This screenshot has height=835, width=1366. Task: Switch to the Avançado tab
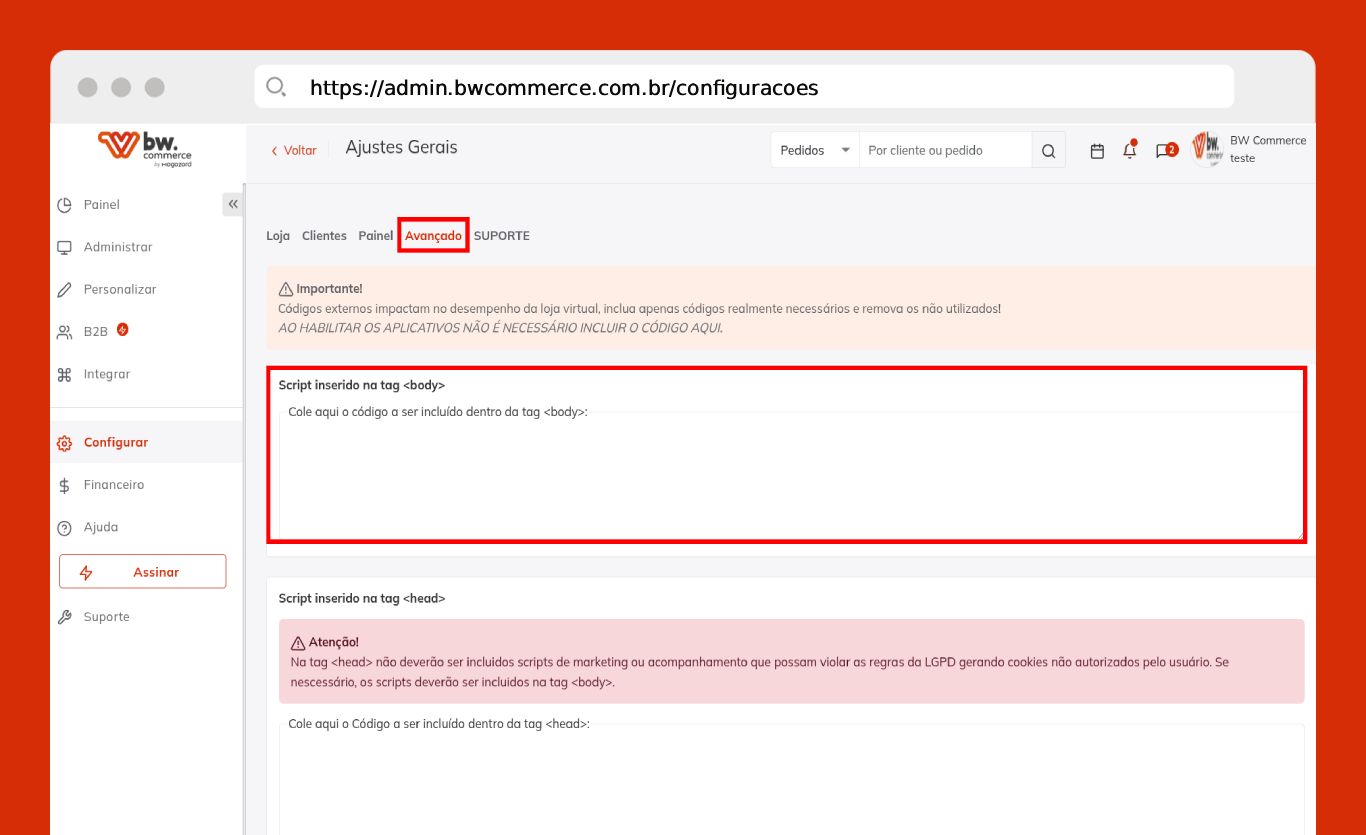433,236
